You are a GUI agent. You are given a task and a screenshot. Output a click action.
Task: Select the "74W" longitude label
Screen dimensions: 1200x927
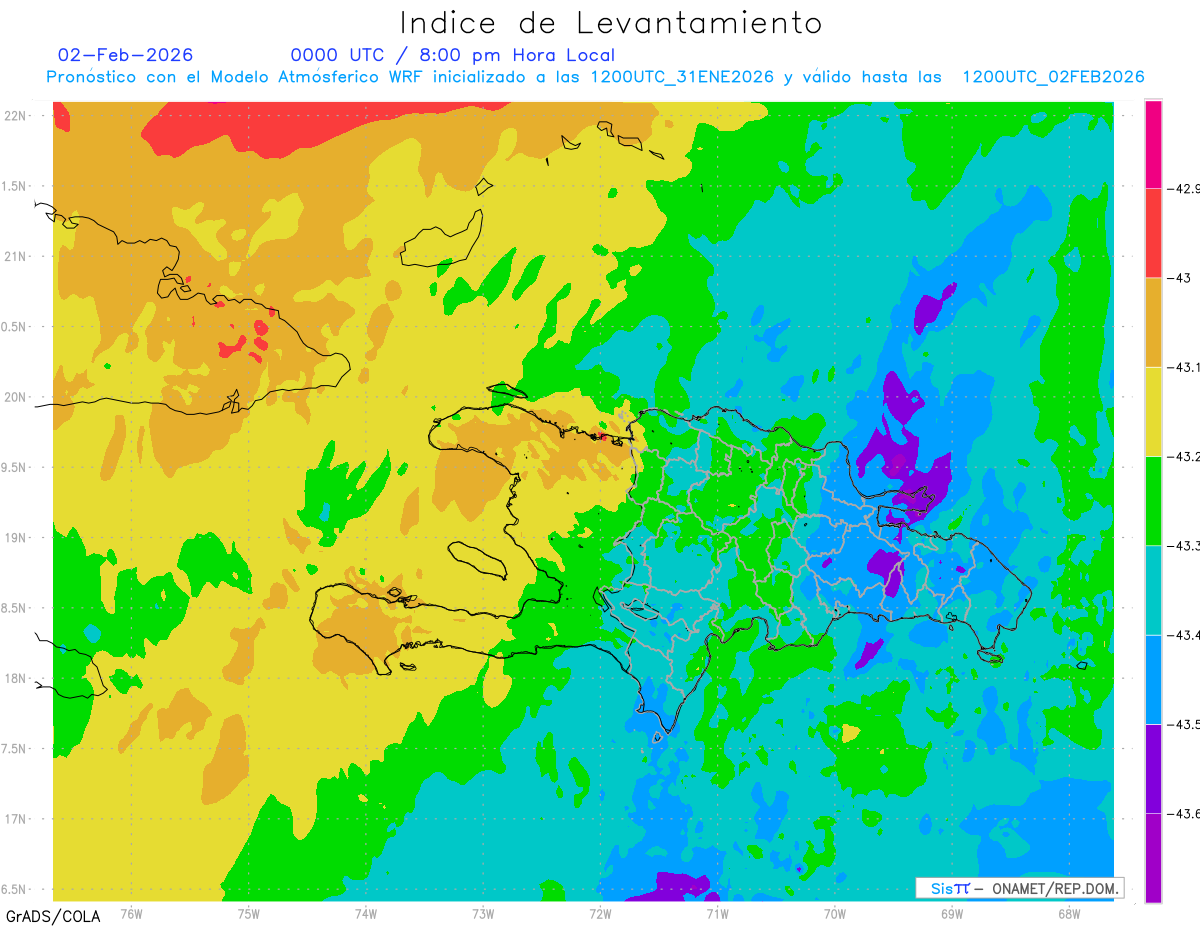click(366, 913)
